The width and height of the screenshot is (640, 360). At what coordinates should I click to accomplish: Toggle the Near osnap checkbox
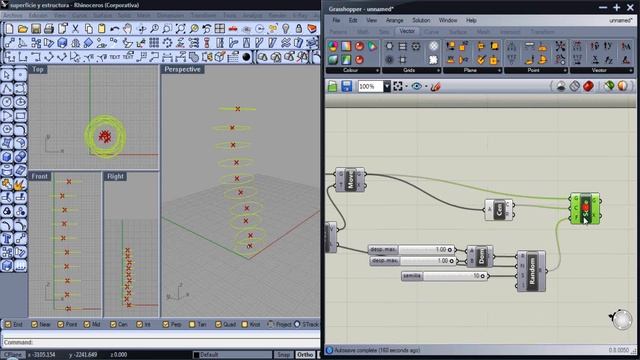35,324
